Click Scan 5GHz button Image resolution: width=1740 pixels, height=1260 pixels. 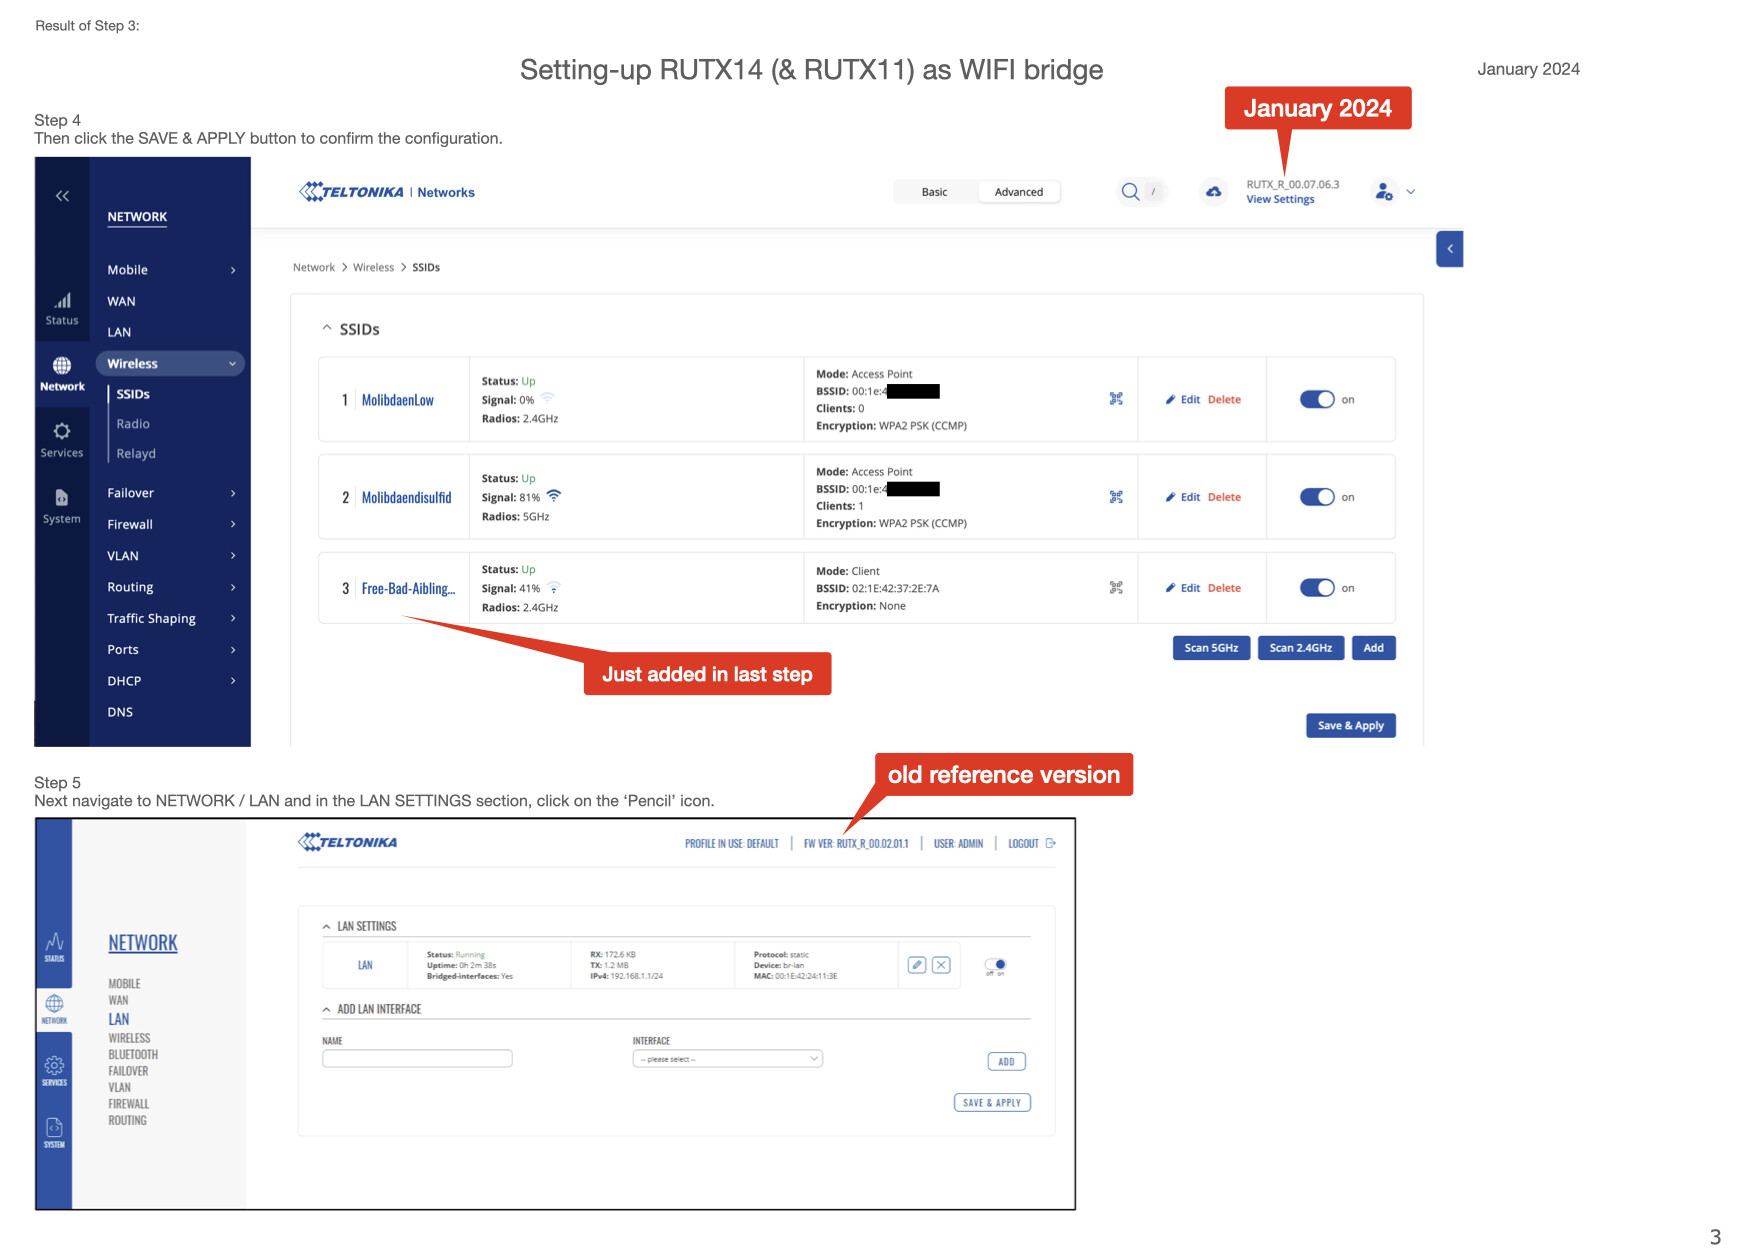[x=1211, y=648]
